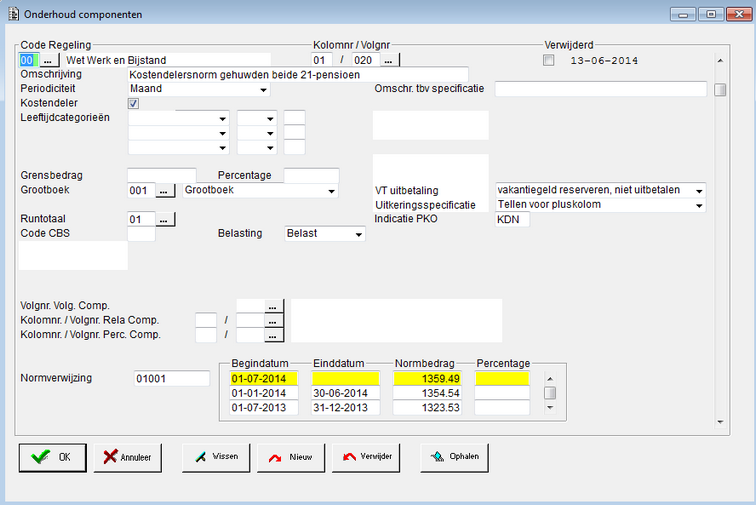Click the Grensbedrag field
The height and width of the screenshot is (505, 756).
(x=162, y=176)
